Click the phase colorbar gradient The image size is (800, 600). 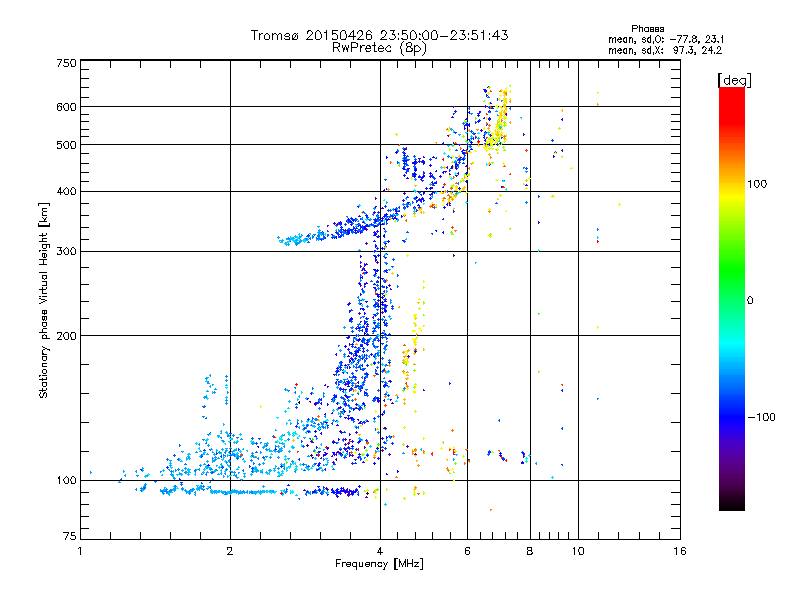click(732, 299)
